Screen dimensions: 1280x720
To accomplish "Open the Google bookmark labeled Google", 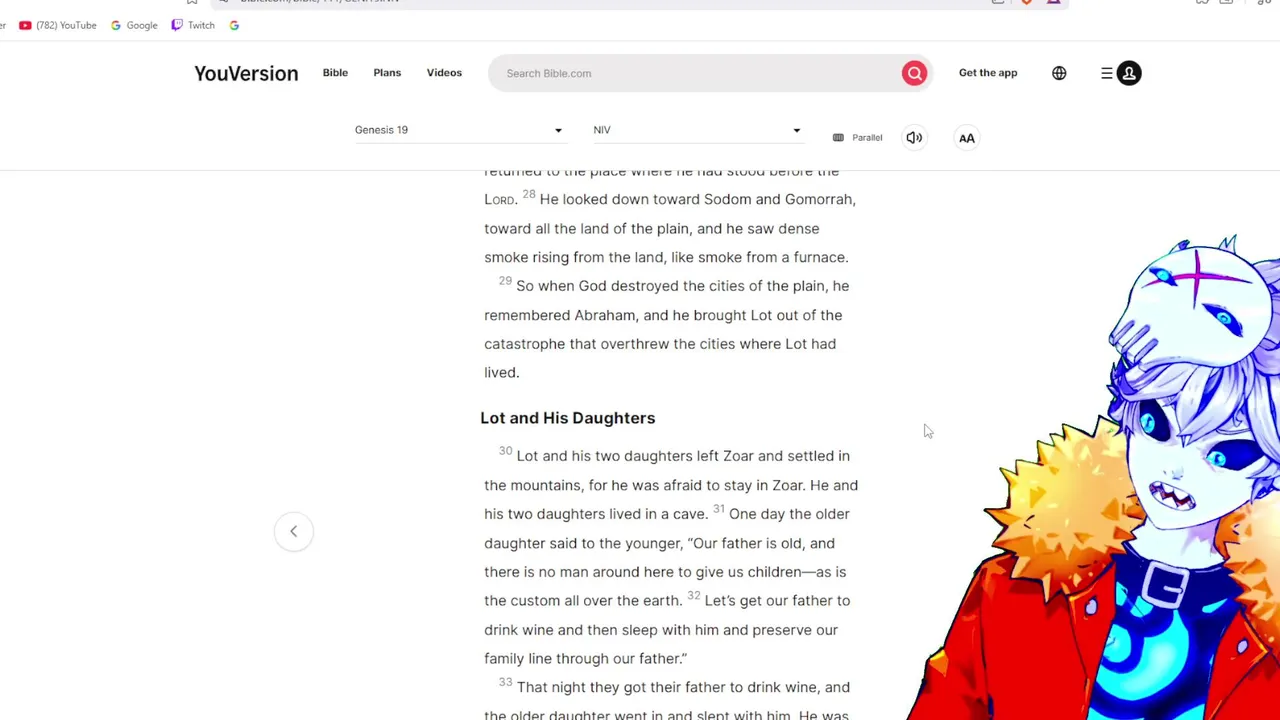I will [x=134, y=25].
